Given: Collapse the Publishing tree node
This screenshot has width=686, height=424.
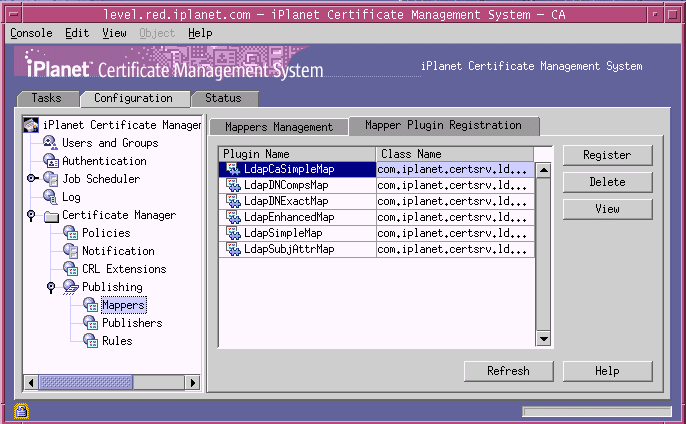Looking at the screenshot, I should pos(51,287).
